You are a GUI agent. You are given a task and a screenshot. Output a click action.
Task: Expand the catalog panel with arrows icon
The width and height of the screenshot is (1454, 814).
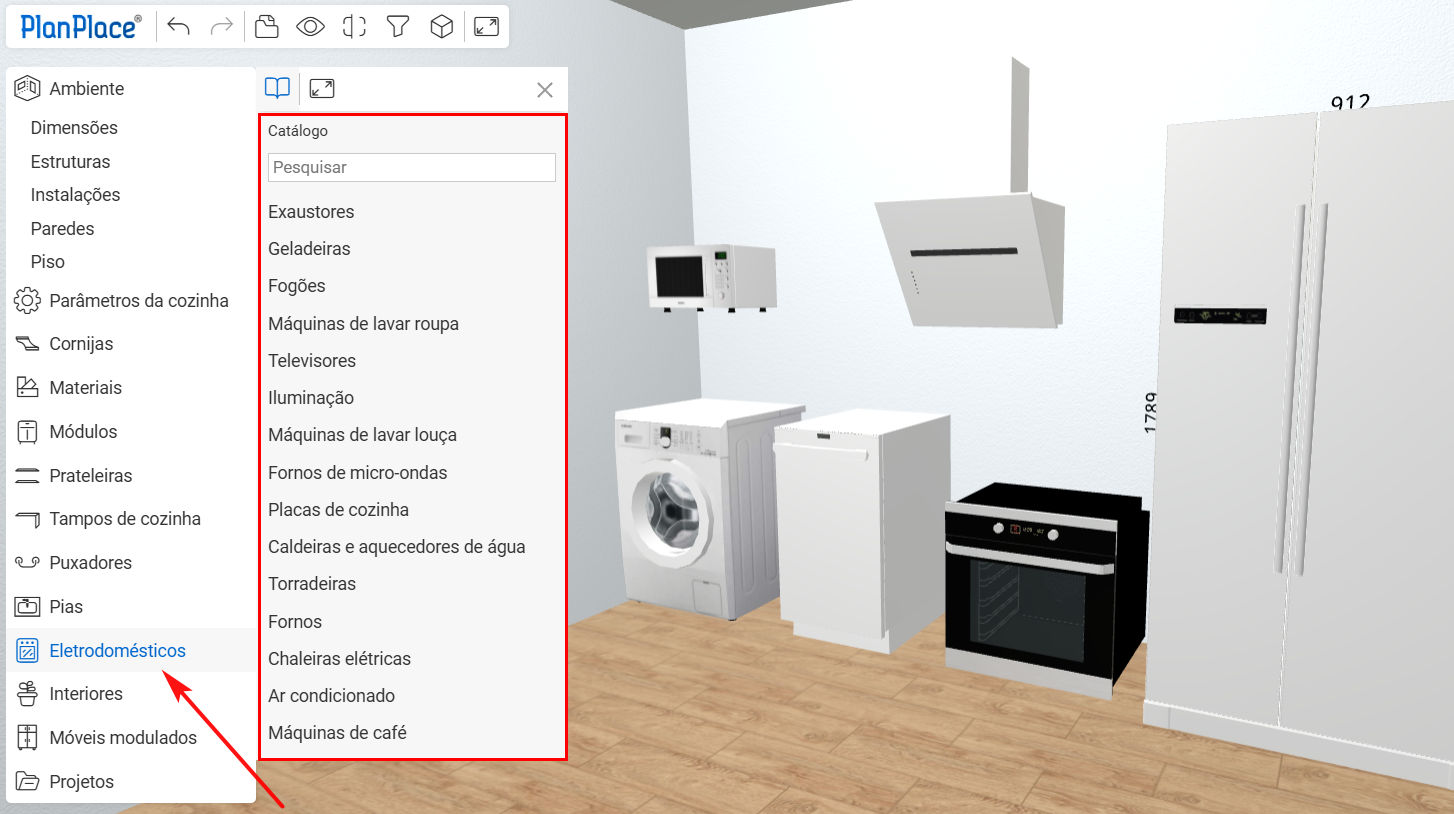[x=322, y=89]
